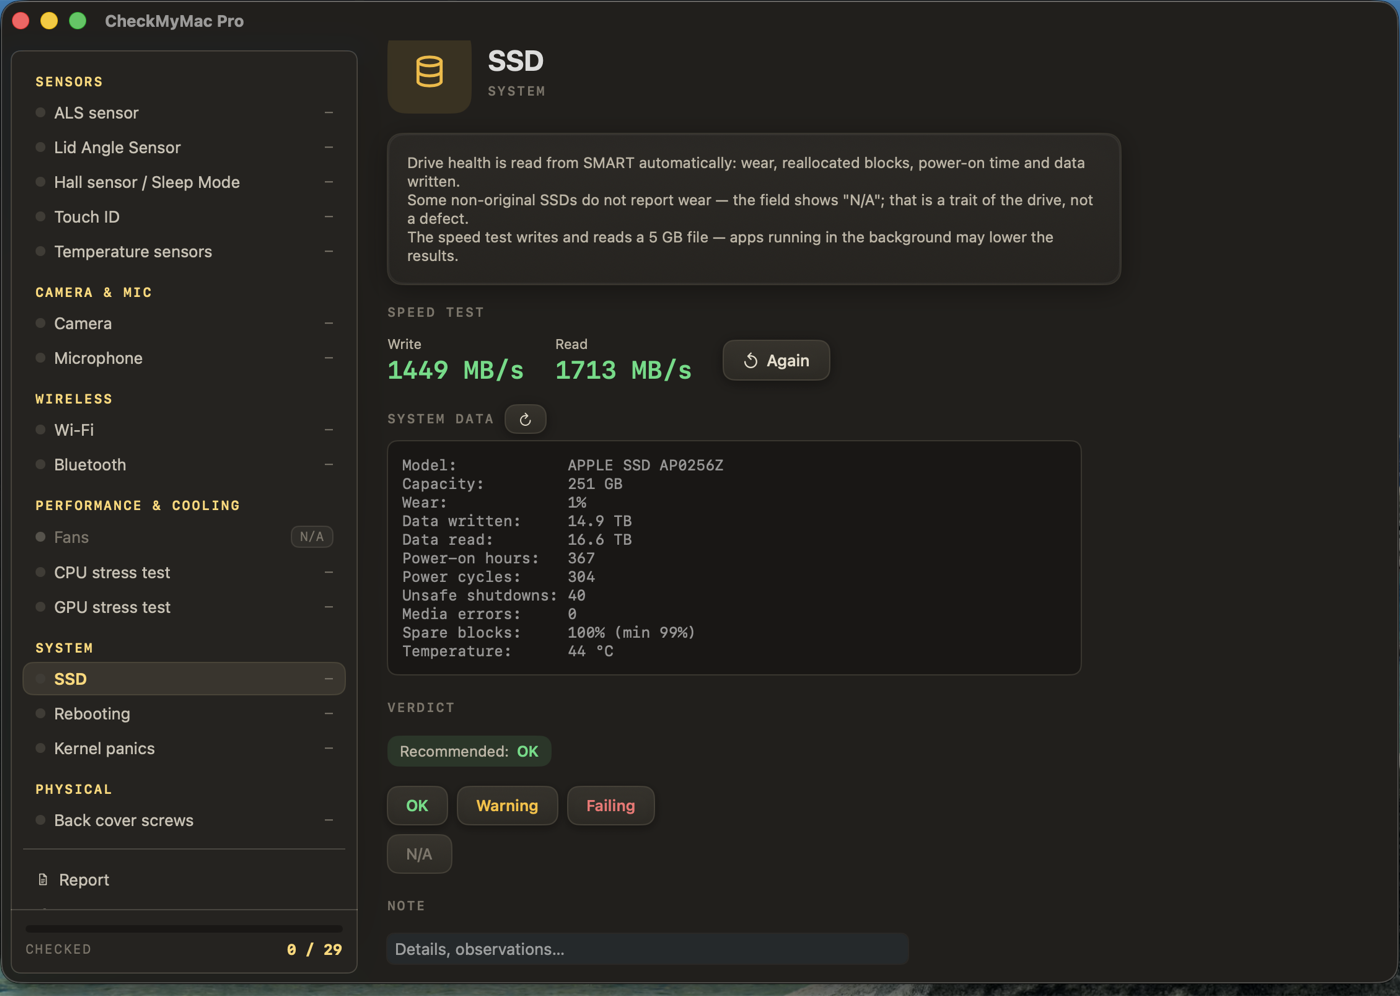The image size is (1400, 996).
Task: Mark verdict as Failing
Action: point(610,806)
